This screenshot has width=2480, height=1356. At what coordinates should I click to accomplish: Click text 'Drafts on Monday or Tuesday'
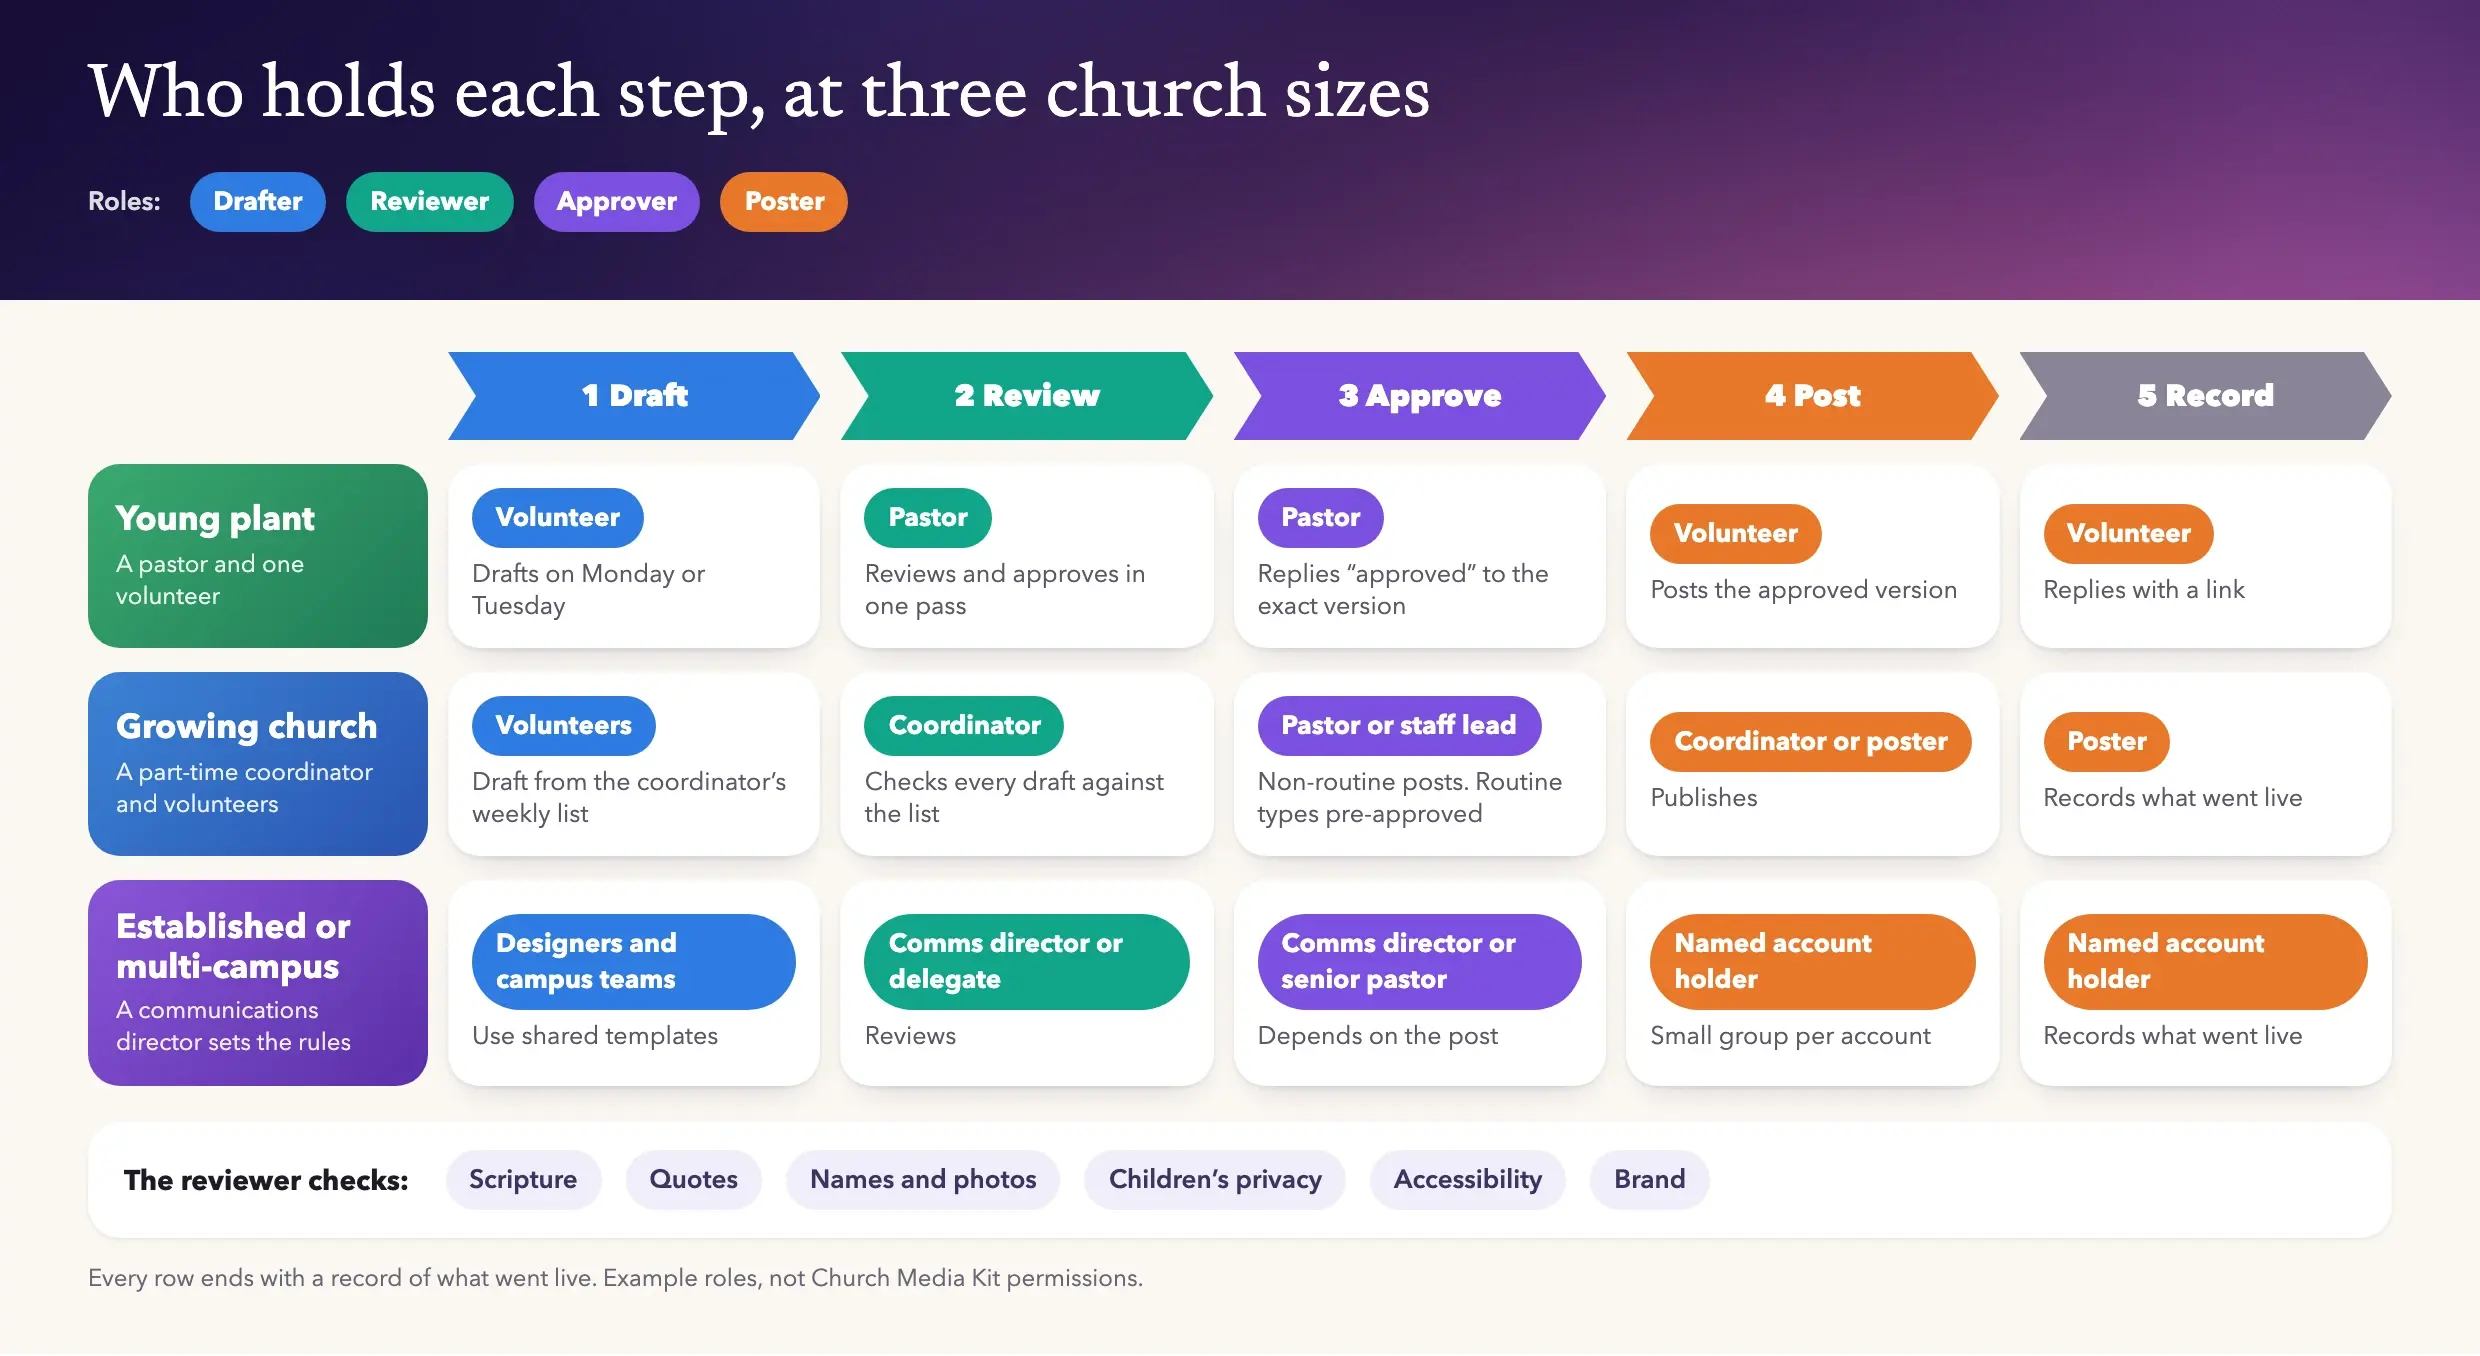click(x=588, y=590)
